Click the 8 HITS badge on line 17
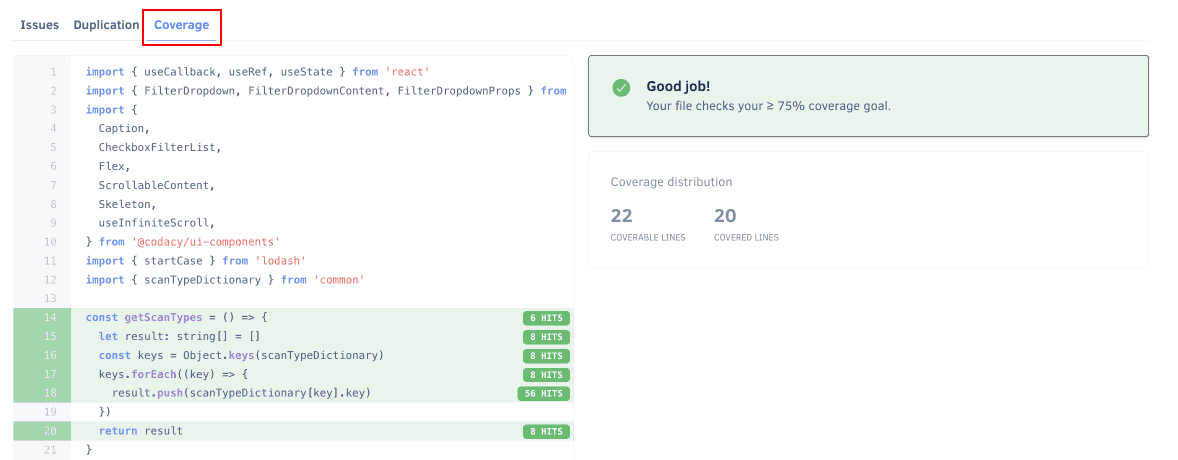 [546, 375]
